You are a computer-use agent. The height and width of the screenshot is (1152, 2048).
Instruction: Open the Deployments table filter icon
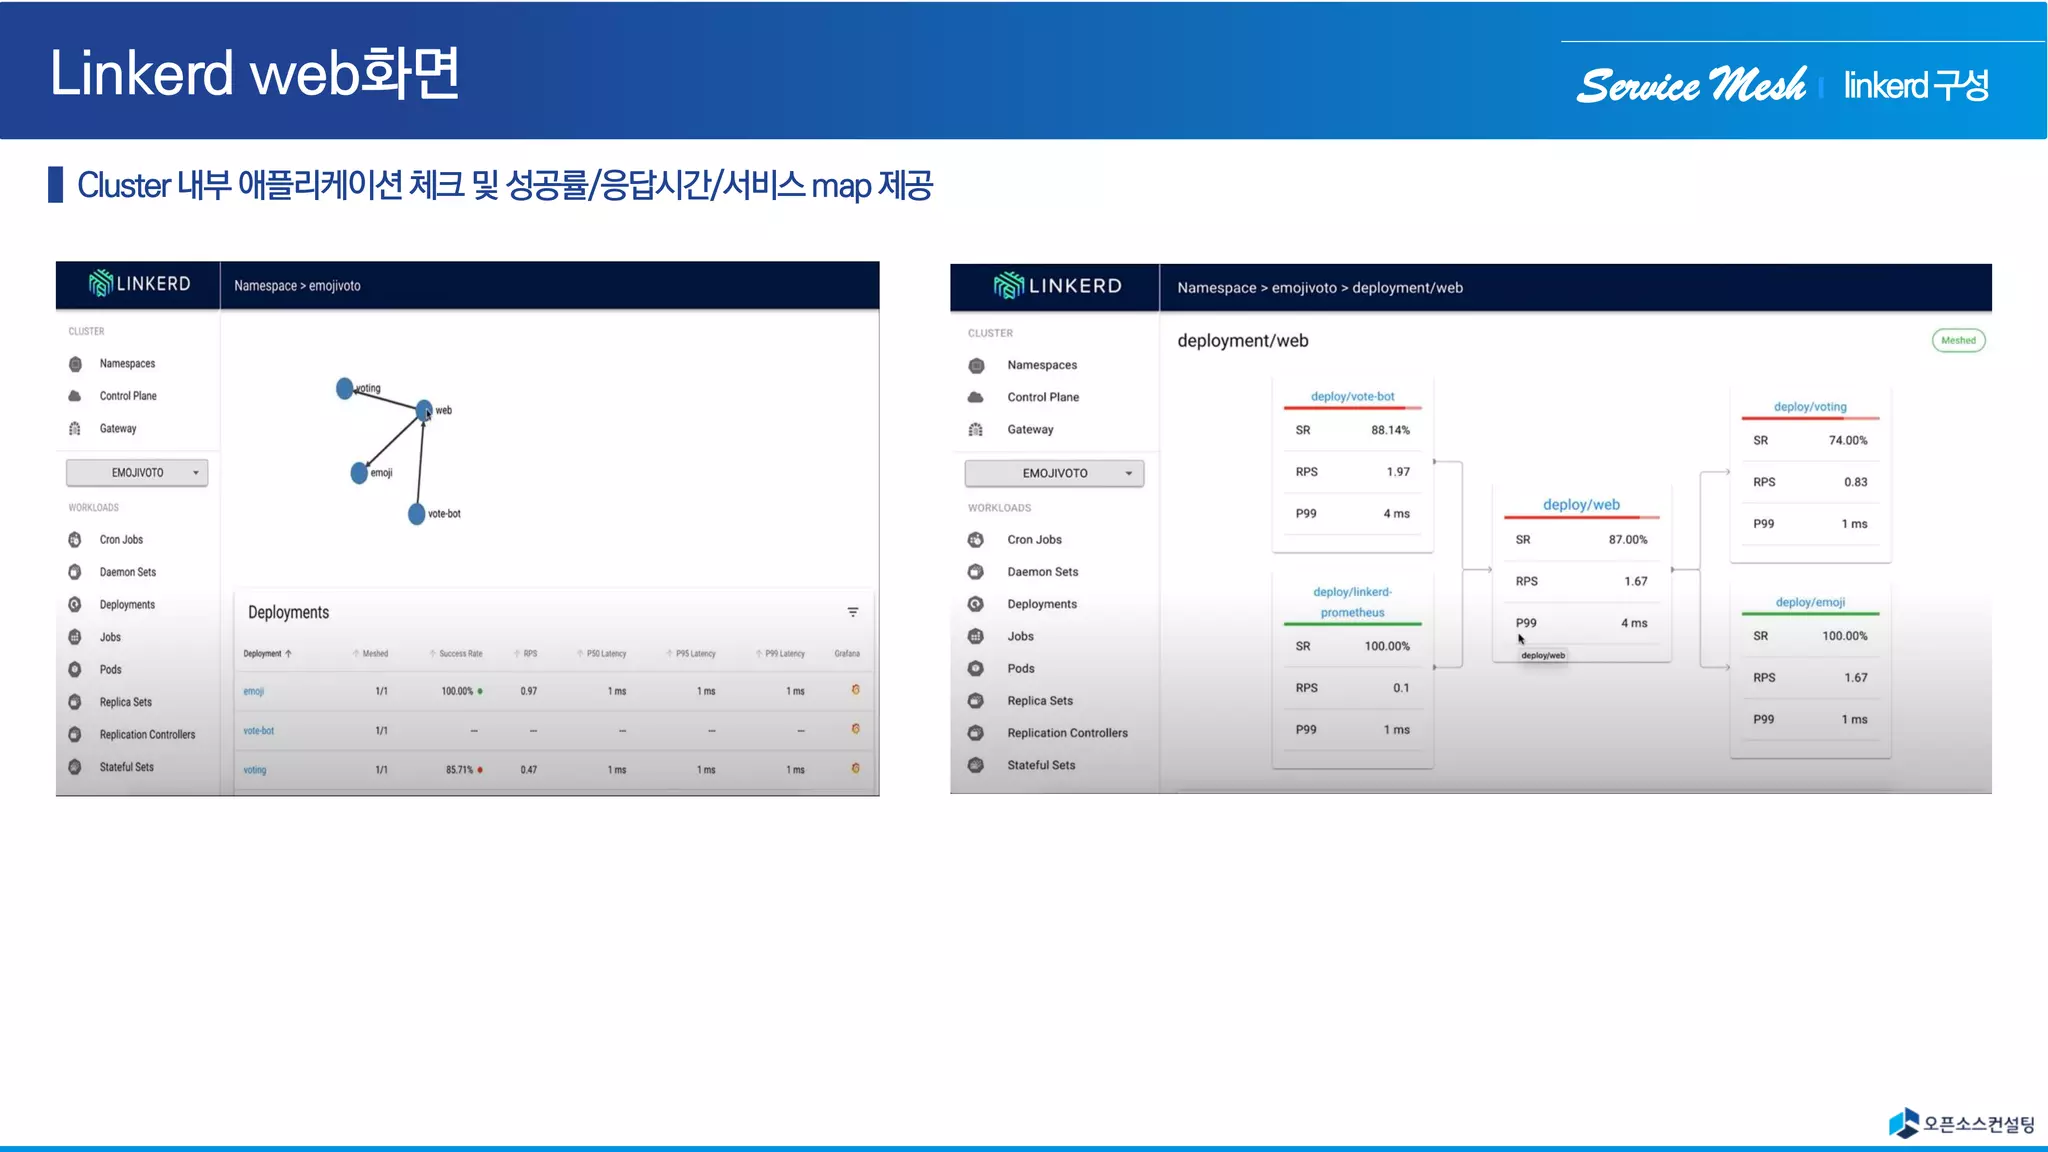click(853, 612)
